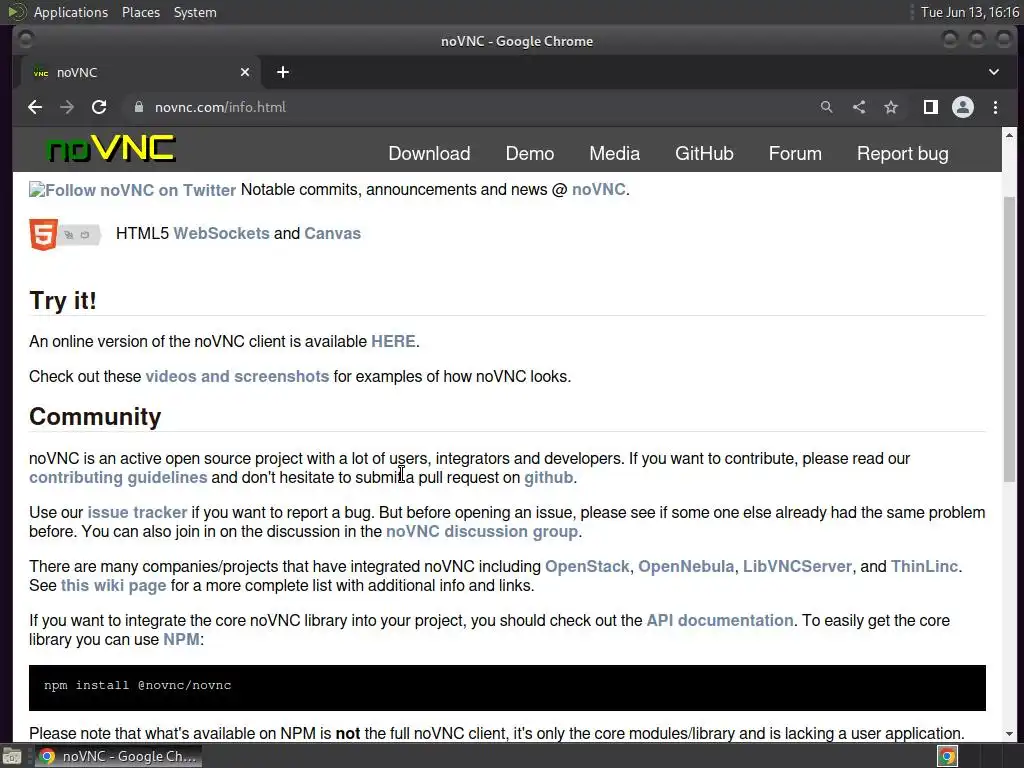The width and height of the screenshot is (1024, 768).
Task: Open the contributing guidelines link
Action: click(118, 477)
